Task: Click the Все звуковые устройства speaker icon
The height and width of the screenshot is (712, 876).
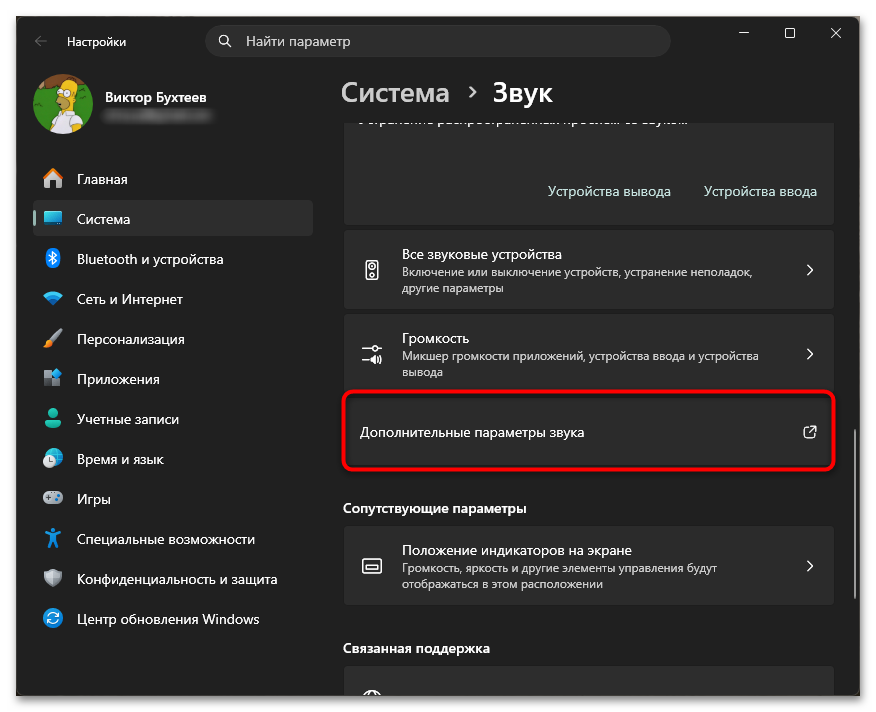Action: point(372,270)
